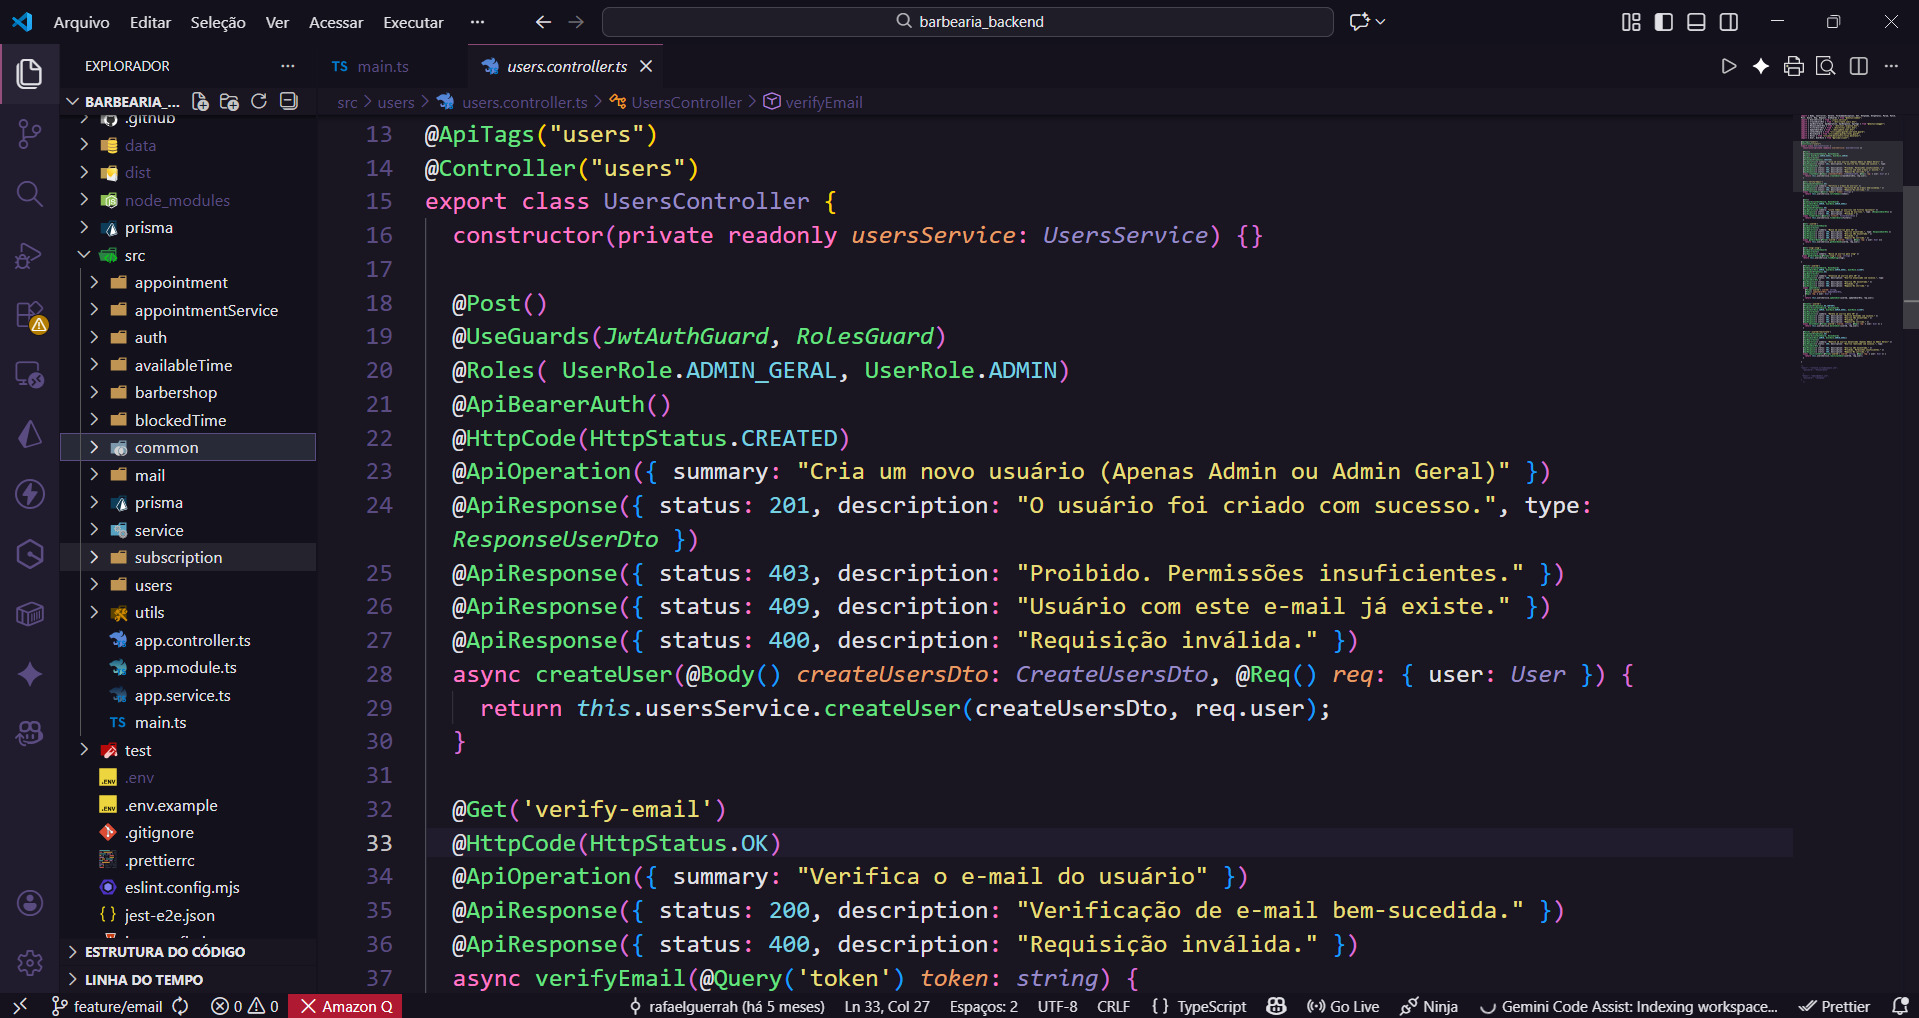Click Prettier in the status bar
The width and height of the screenshot is (1919, 1018).
tap(1834, 1006)
